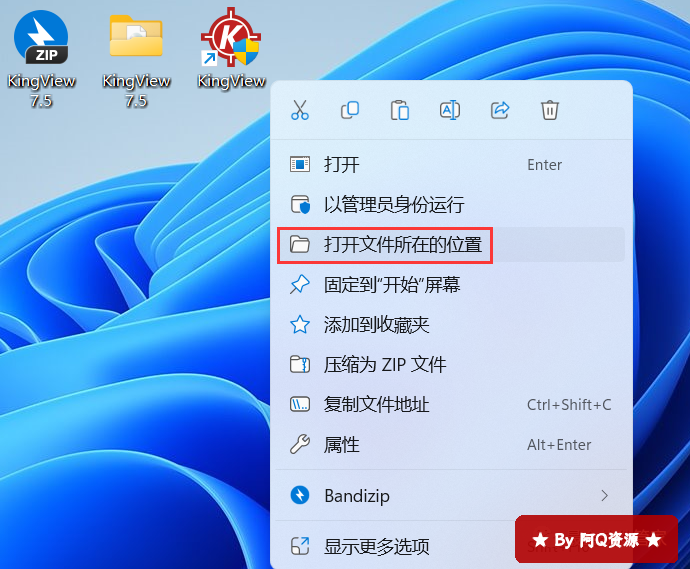Screen dimensions: 690x569
Task: Choose 打开 from the context menu
Action: pyautogui.click(x=451, y=165)
